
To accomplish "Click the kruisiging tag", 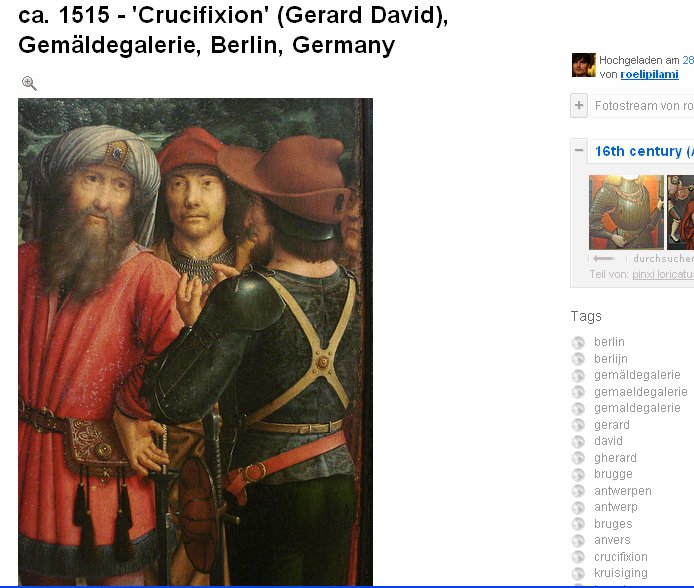I will coord(621,573).
